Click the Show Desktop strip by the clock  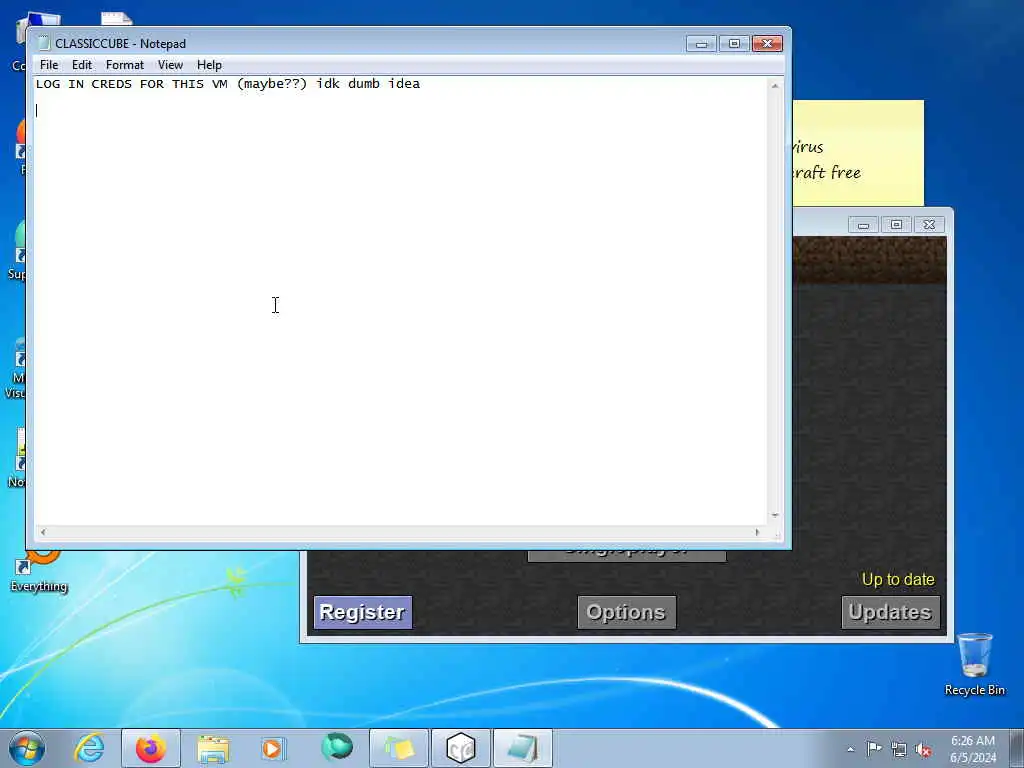(x=1016, y=748)
